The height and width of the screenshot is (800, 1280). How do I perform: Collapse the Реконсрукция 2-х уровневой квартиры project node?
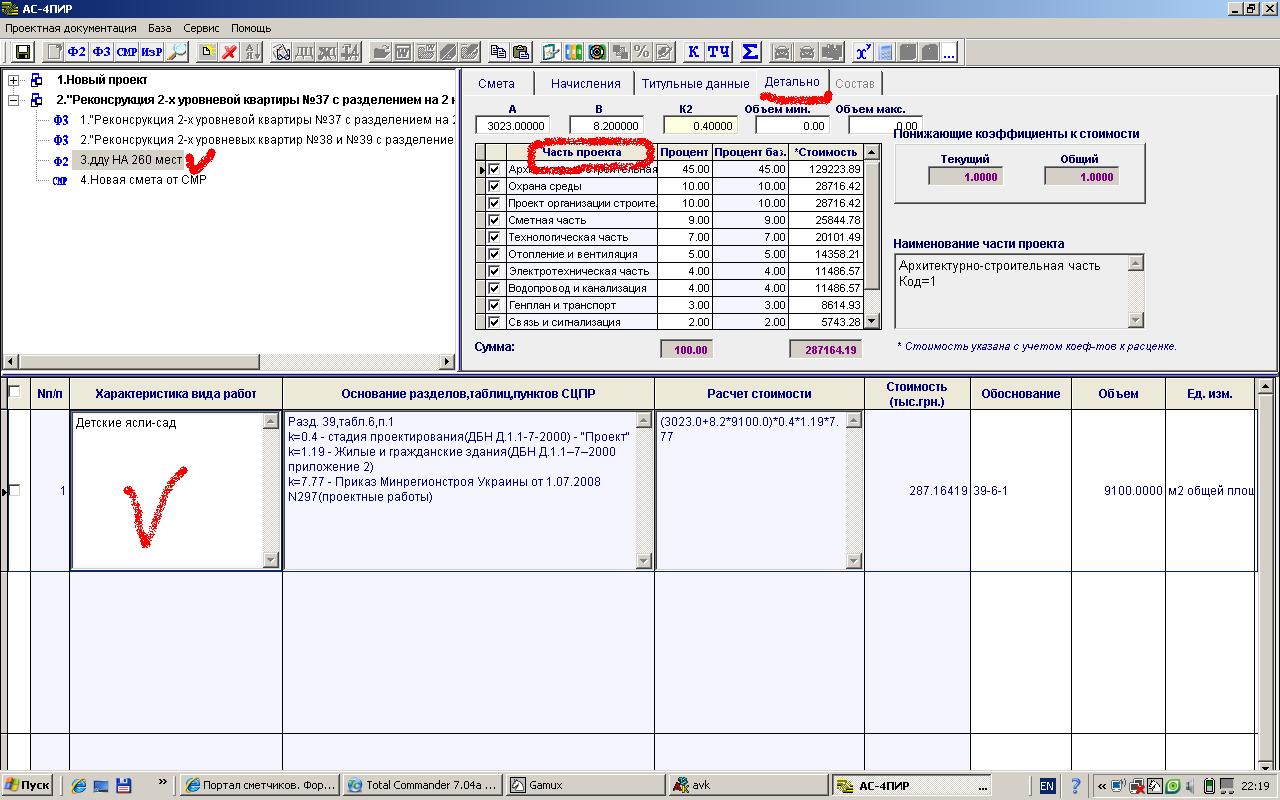13,100
